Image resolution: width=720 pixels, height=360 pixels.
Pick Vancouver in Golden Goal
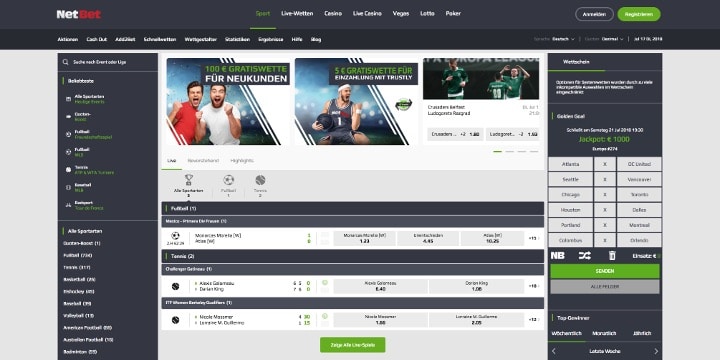pyautogui.click(x=639, y=180)
